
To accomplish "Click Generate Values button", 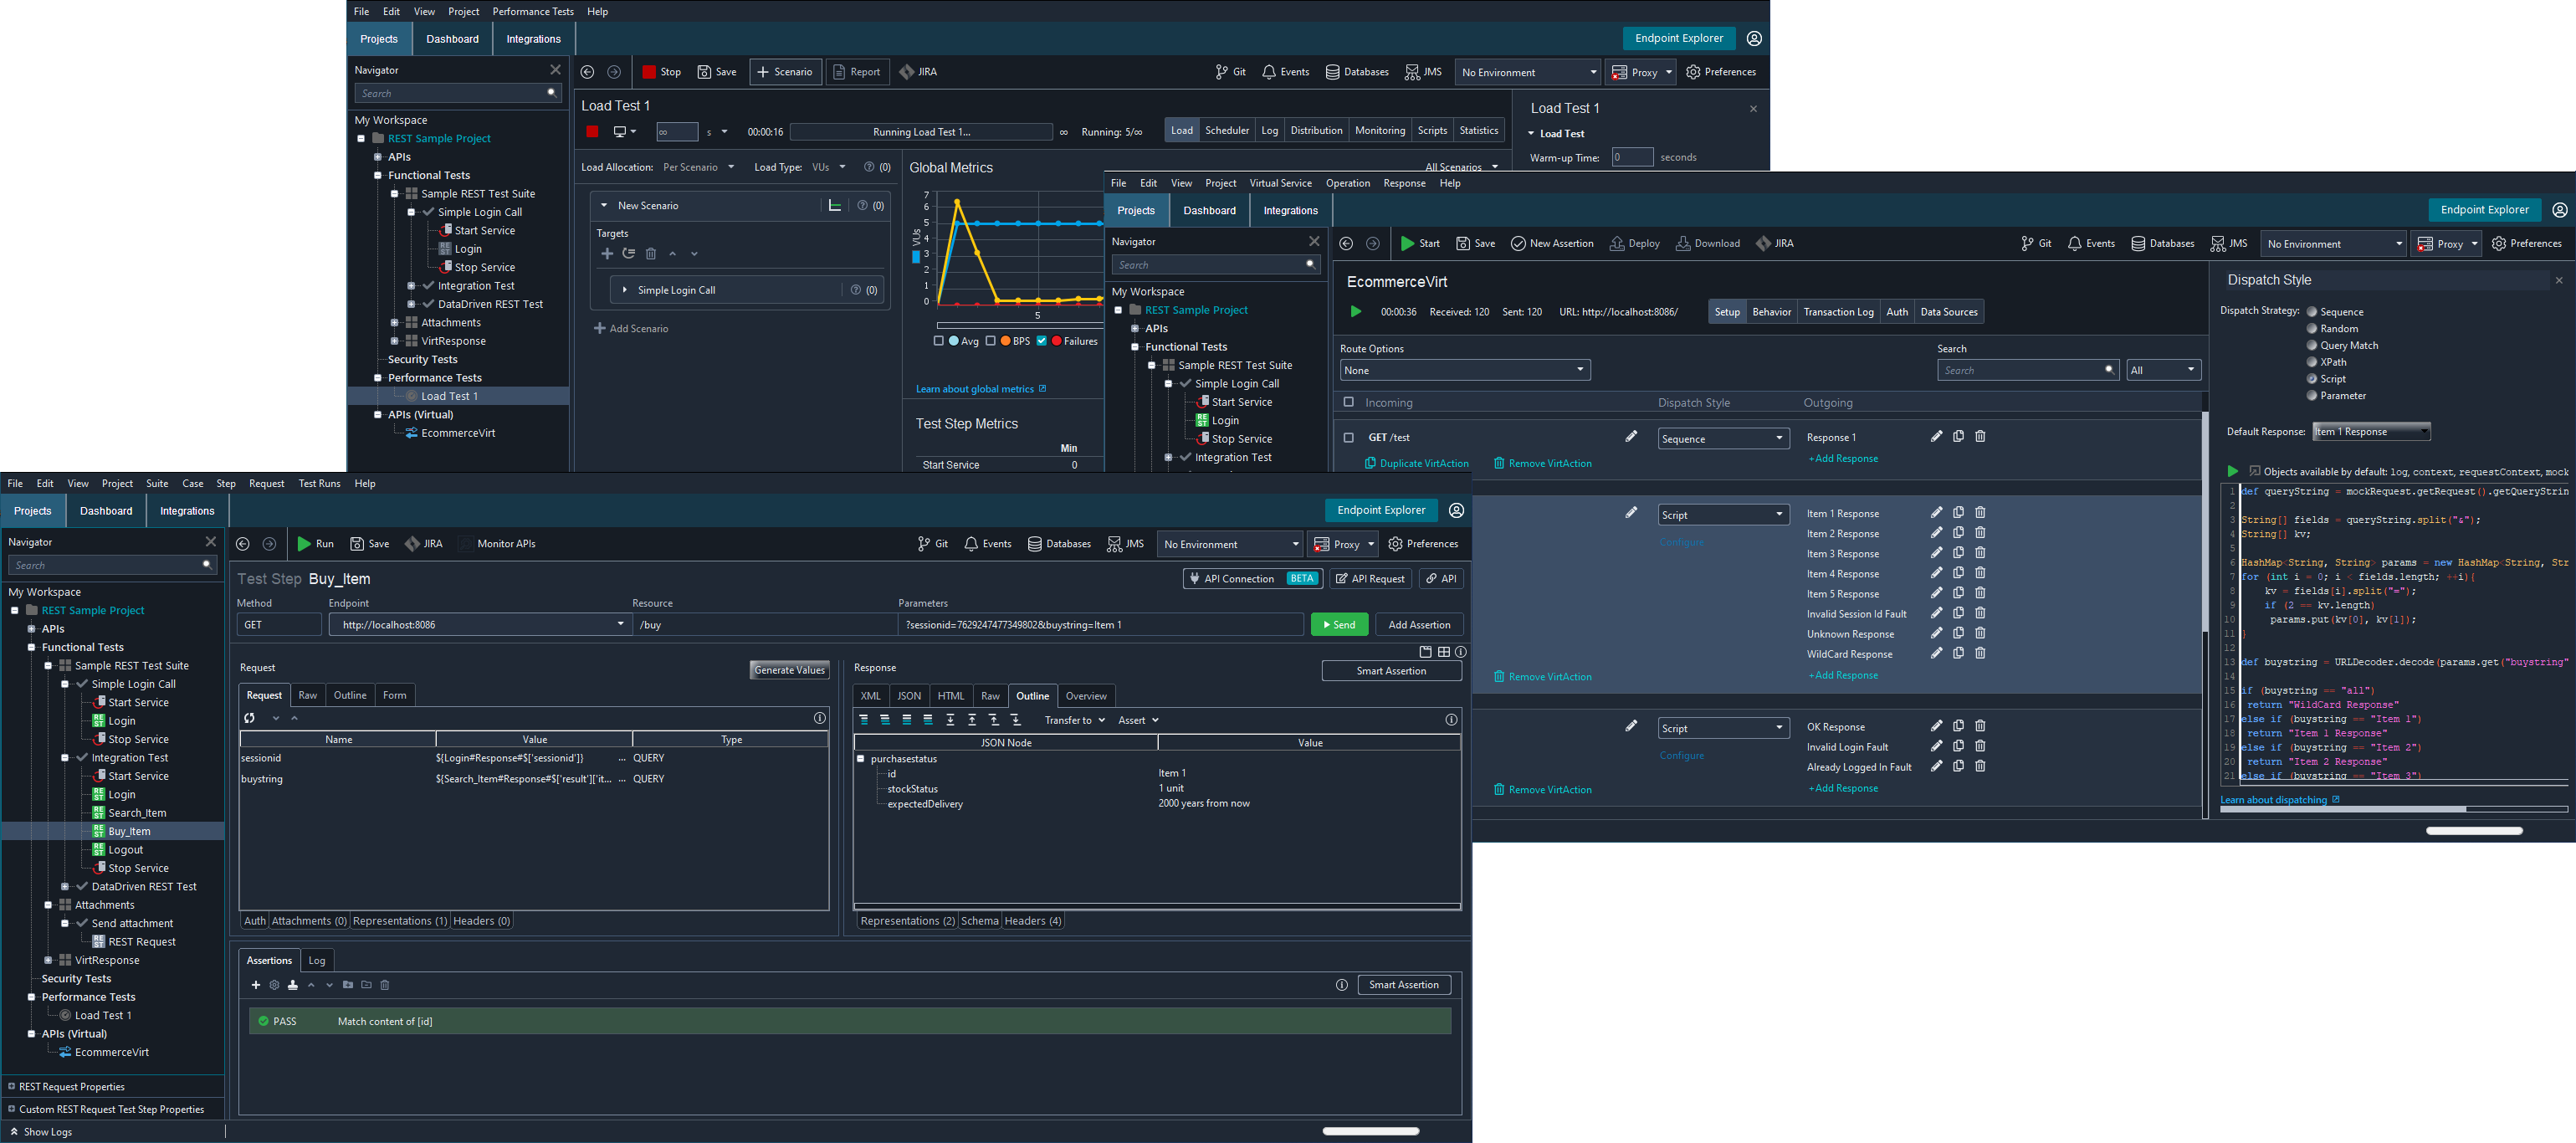I will (789, 670).
